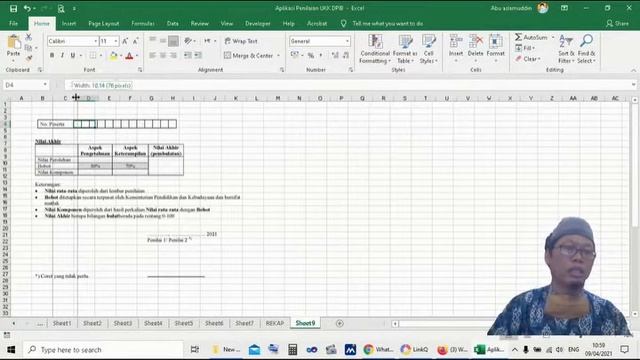The height and width of the screenshot is (360, 640).
Task: Switch to the Data tab
Action: (x=173, y=24)
